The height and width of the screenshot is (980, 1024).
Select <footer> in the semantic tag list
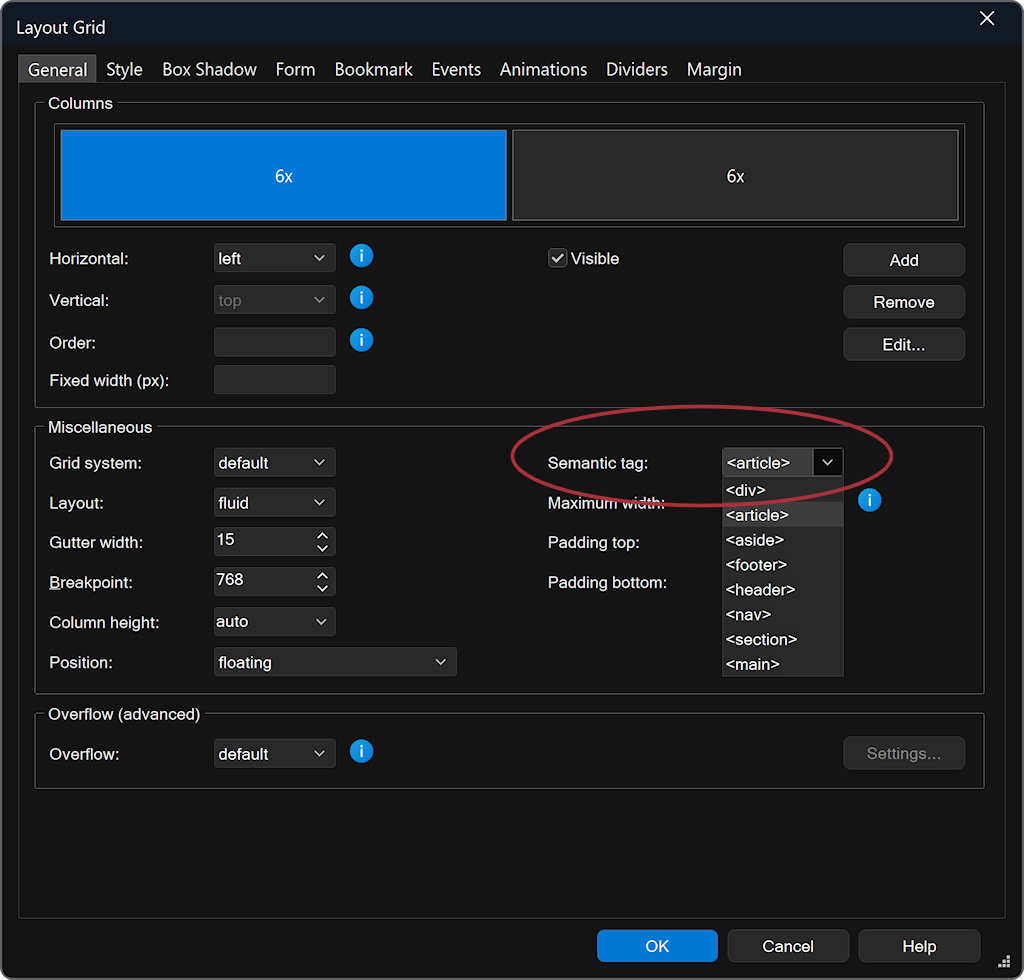[757, 565]
